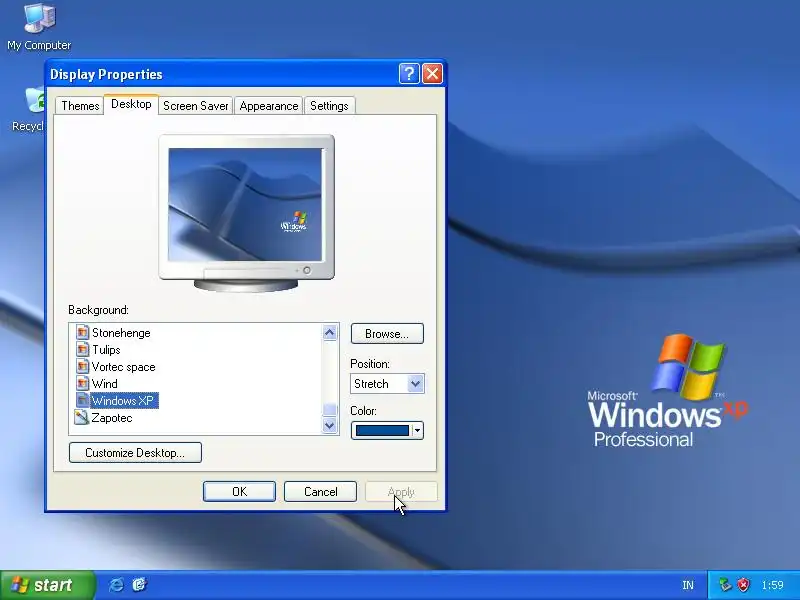Image resolution: width=800 pixels, height=600 pixels.
Task: Click the Stonehenge wallpaper file icon
Action: [x=82, y=333]
